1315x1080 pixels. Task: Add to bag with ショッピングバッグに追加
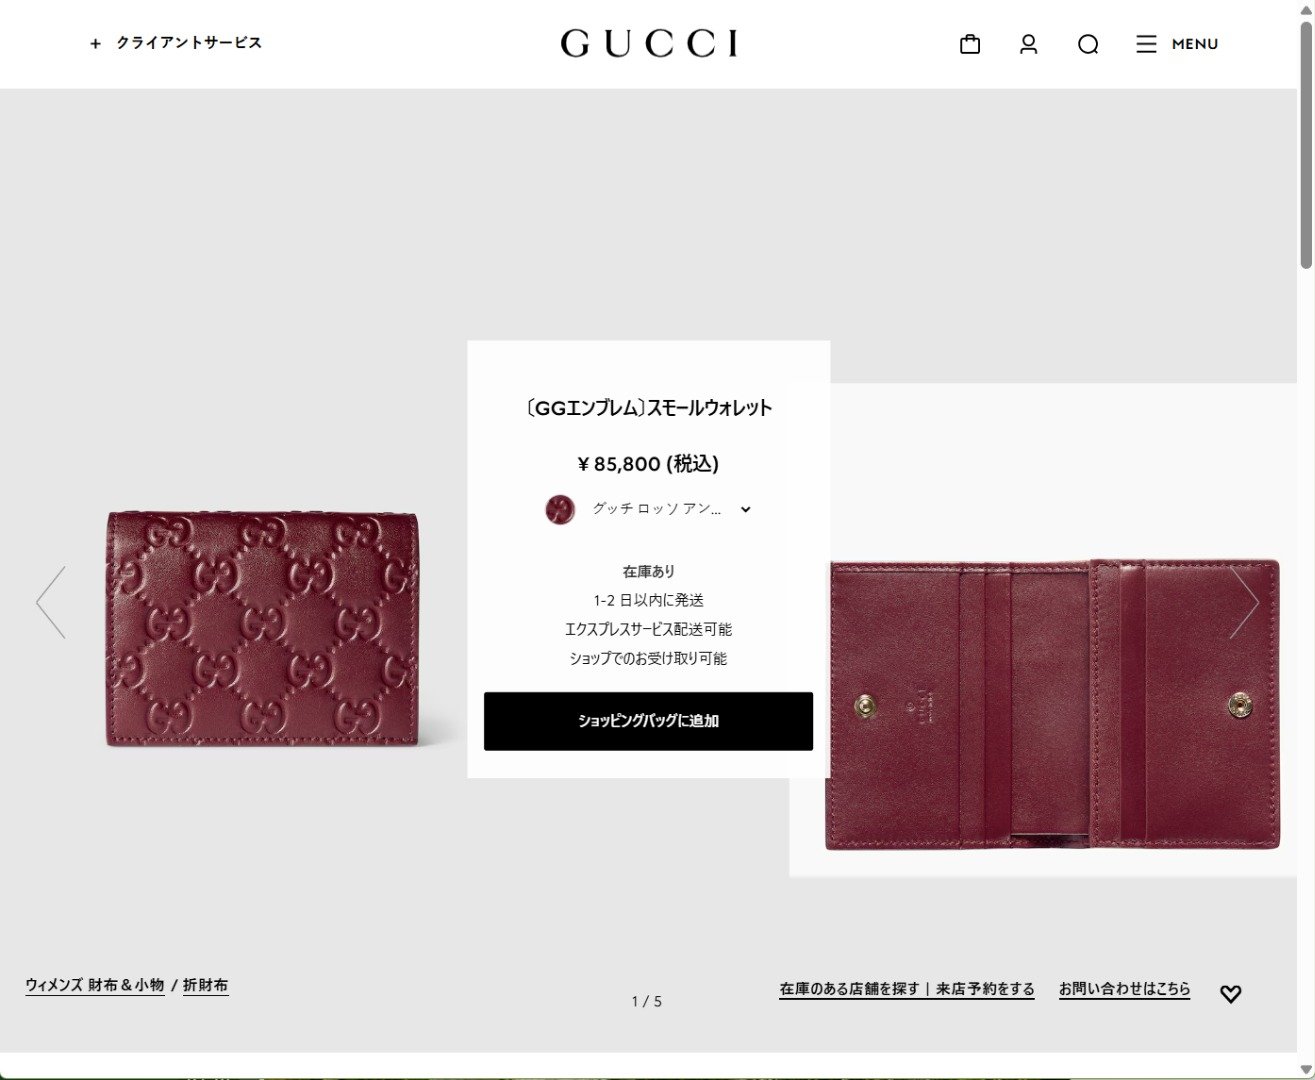(x=648, y=721)
